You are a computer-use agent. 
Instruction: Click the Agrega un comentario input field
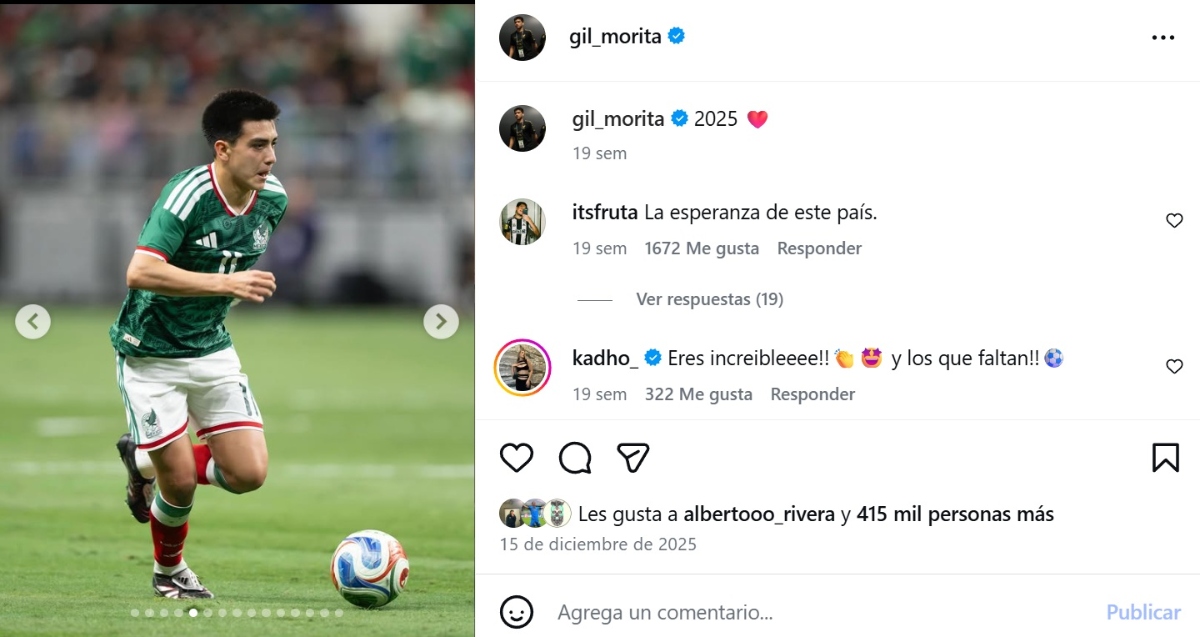click(x=700, y=611)
